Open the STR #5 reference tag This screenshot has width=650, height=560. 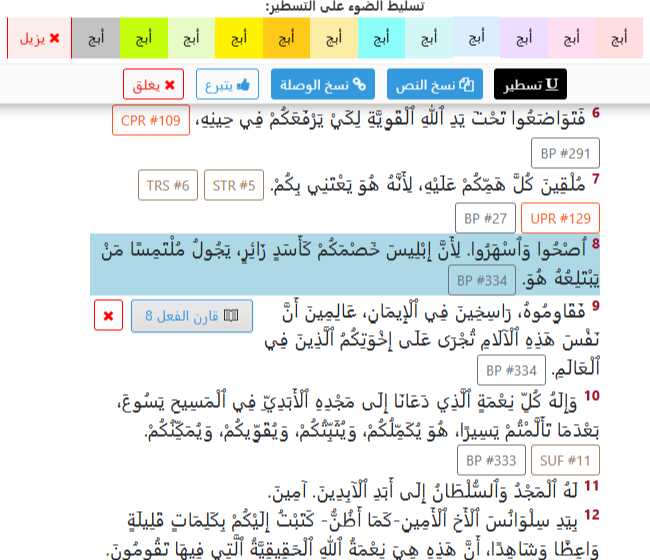234,185
